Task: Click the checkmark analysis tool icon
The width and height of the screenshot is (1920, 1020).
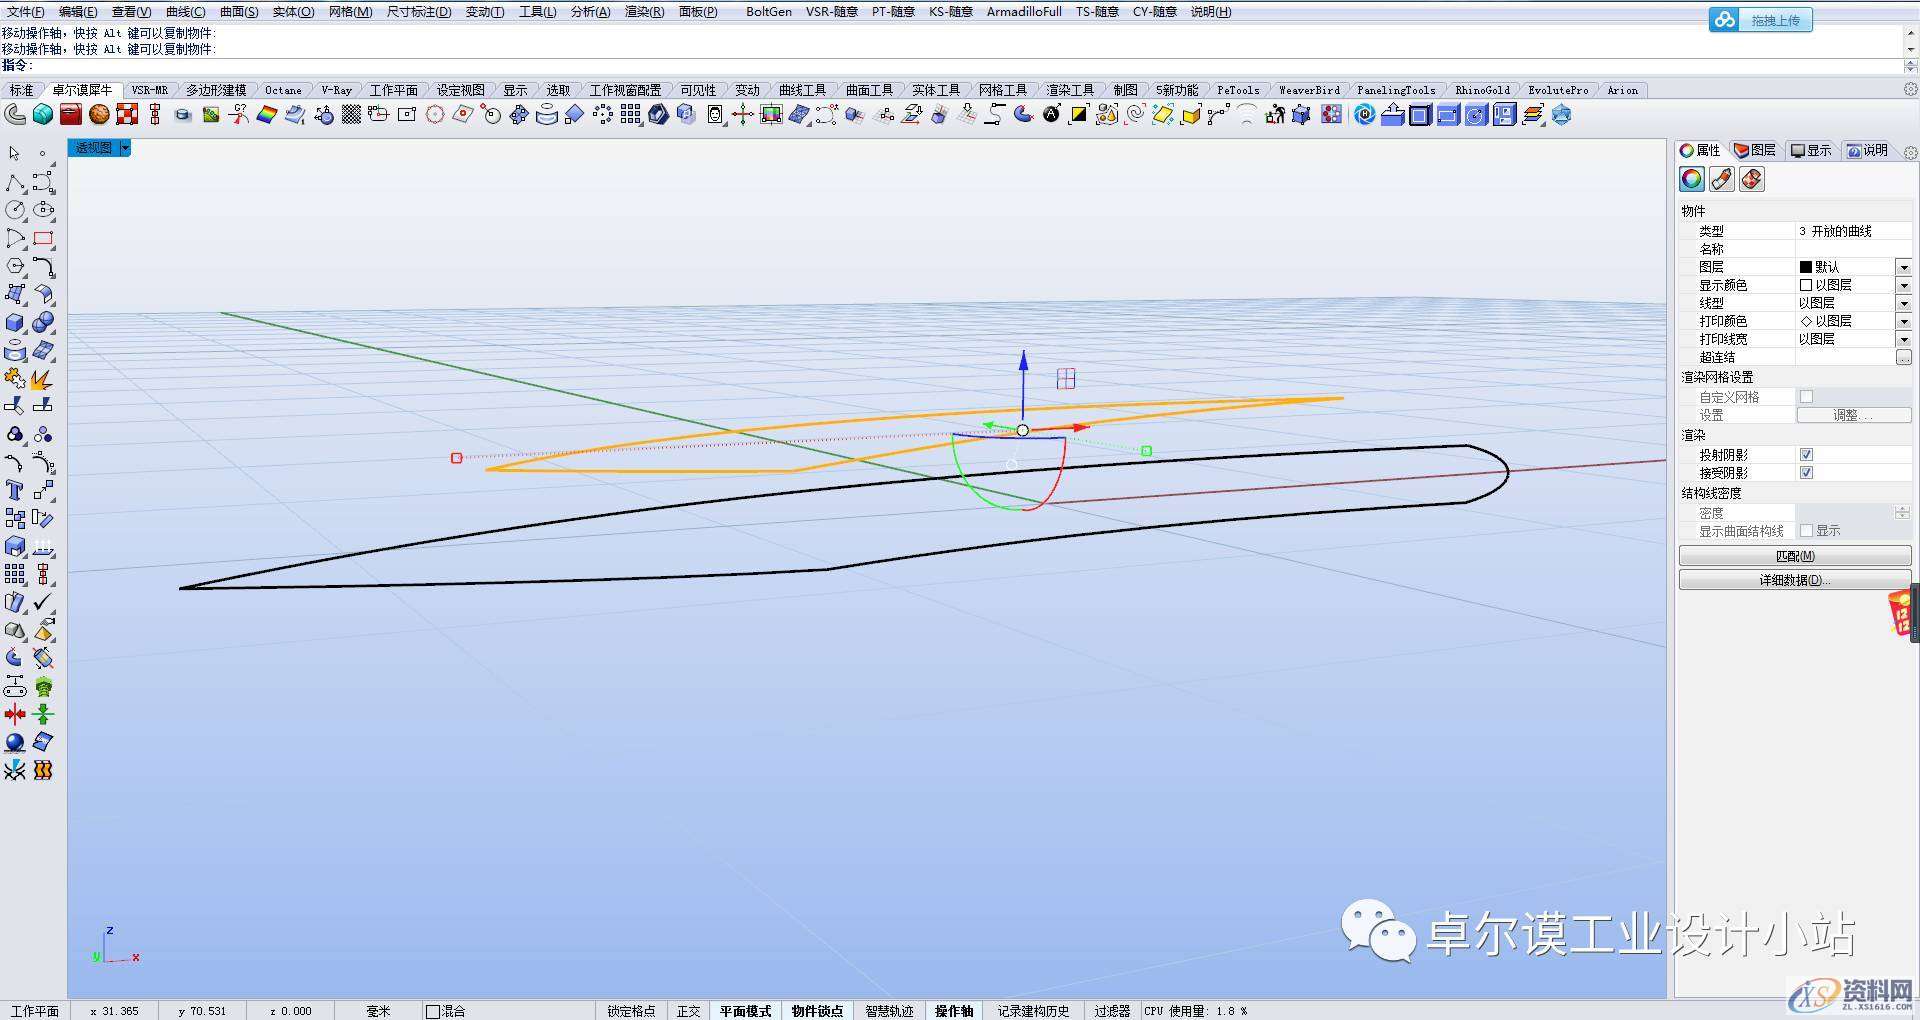Action: (x=43, y=602)
